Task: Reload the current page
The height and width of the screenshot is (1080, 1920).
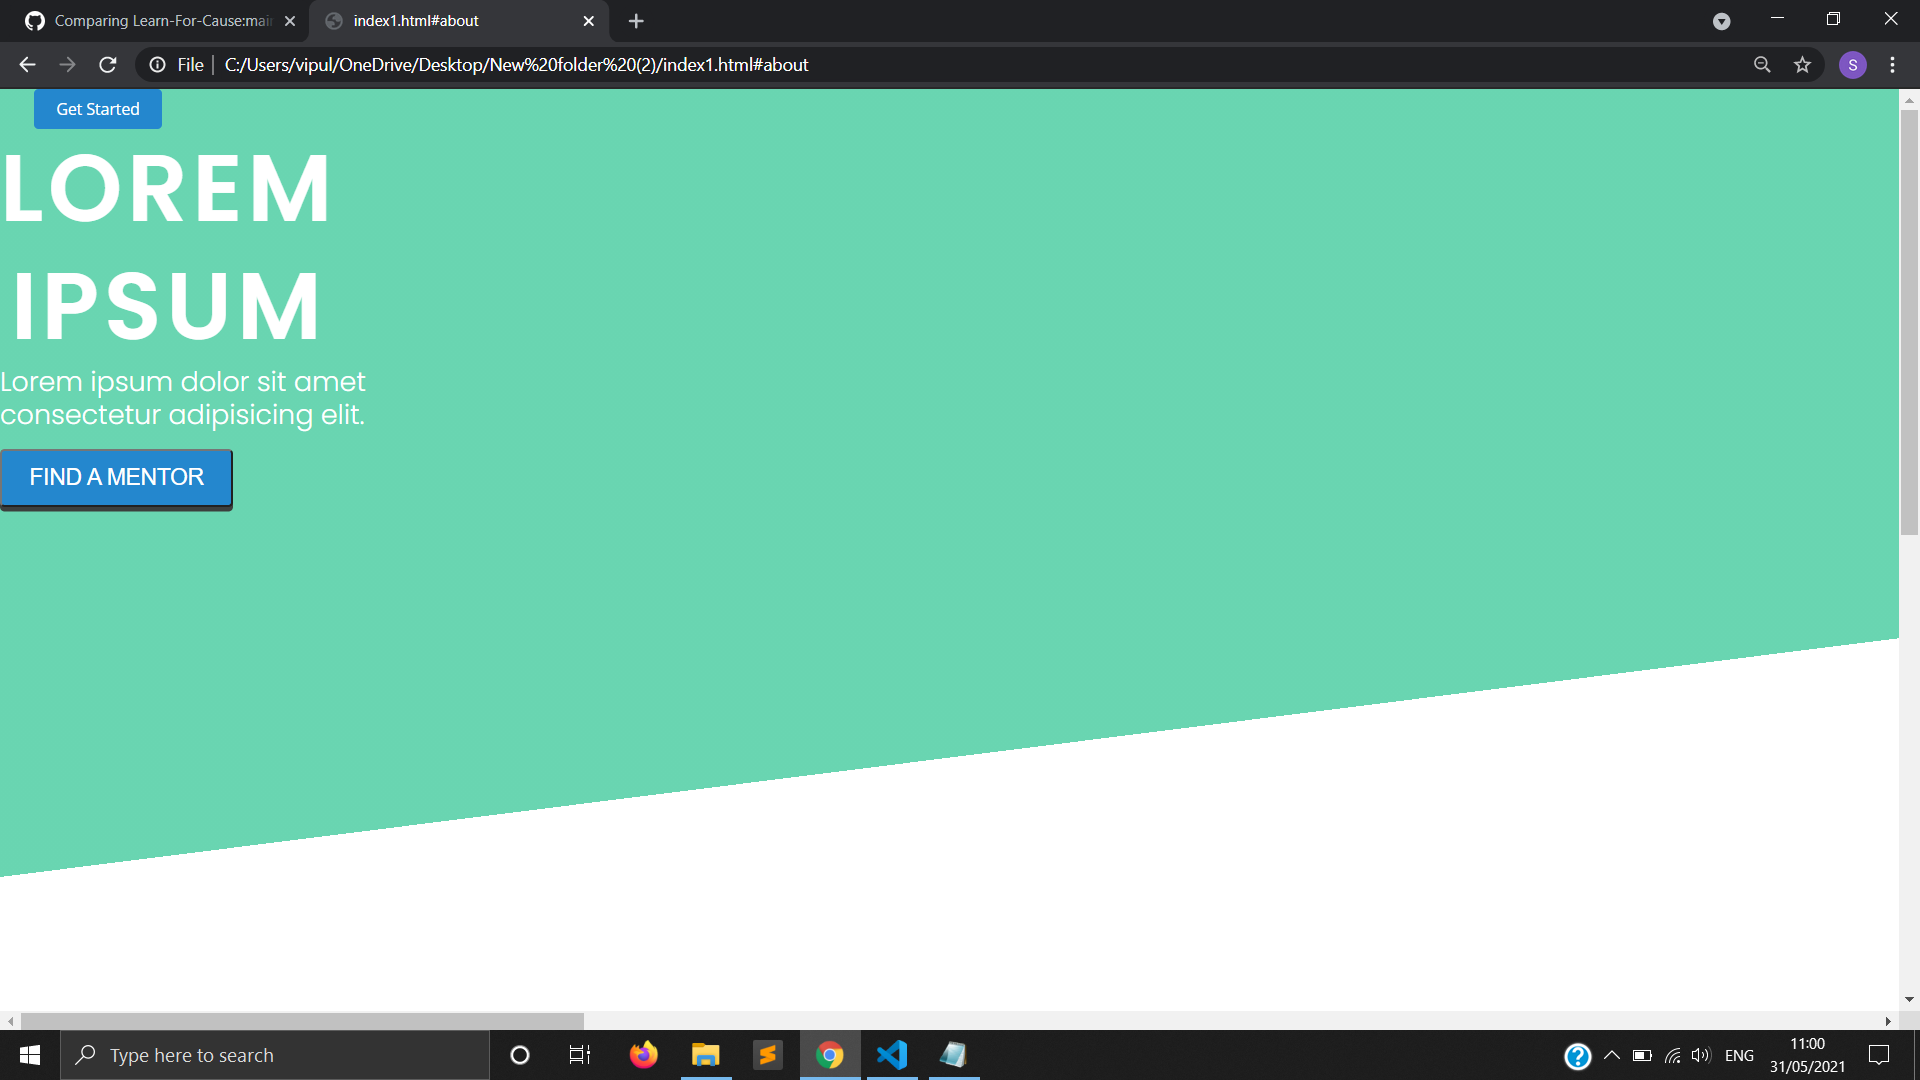Action: pos(108,65)
